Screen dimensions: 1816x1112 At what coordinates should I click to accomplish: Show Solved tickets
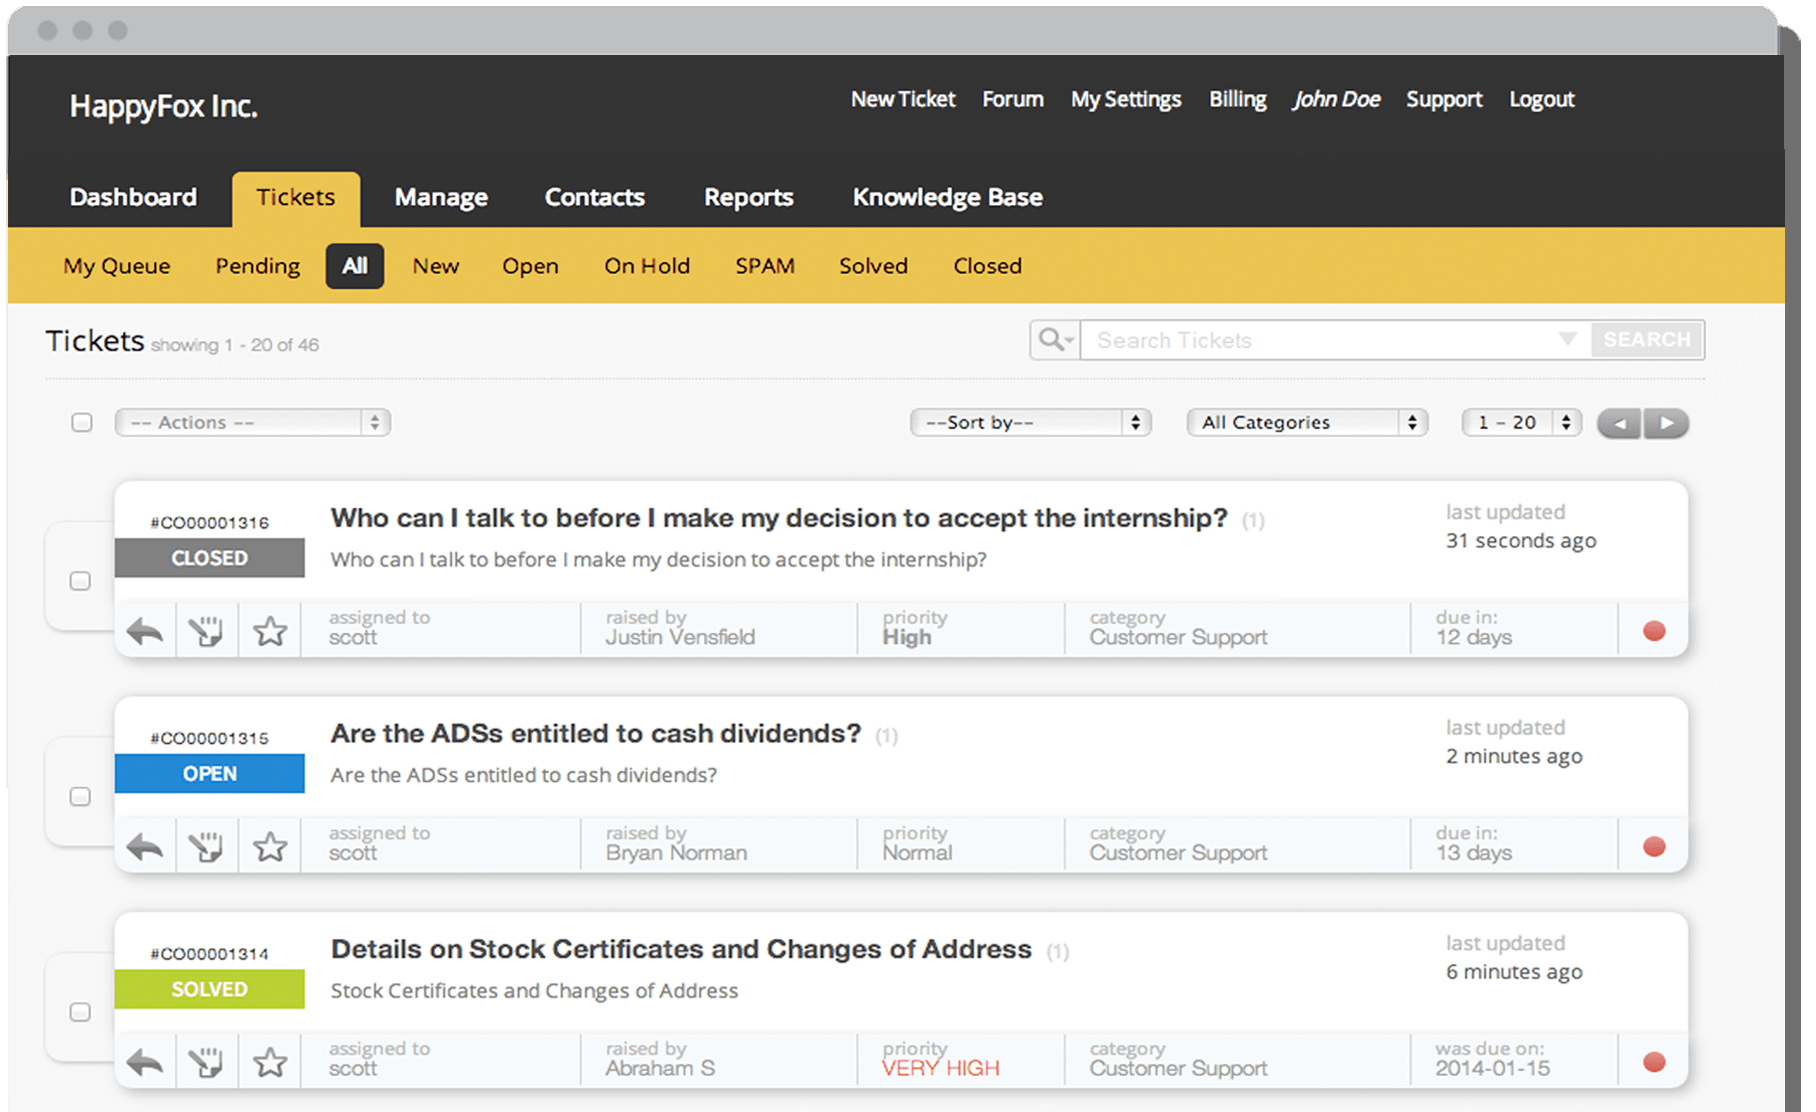[x=873, y=266]
